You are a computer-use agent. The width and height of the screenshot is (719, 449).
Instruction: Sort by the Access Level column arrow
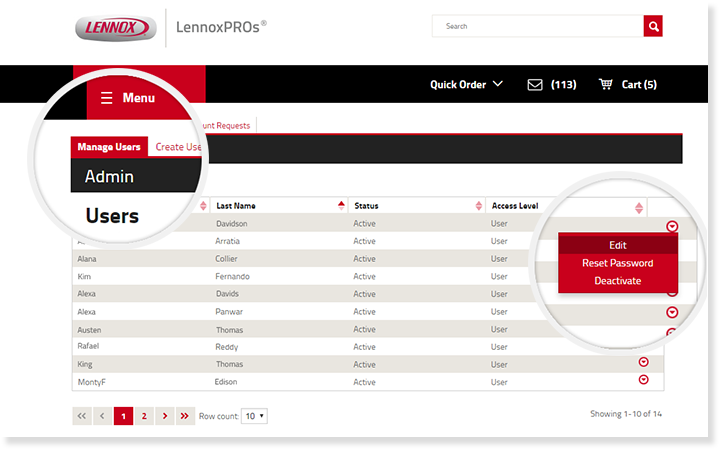click(639, 208)
